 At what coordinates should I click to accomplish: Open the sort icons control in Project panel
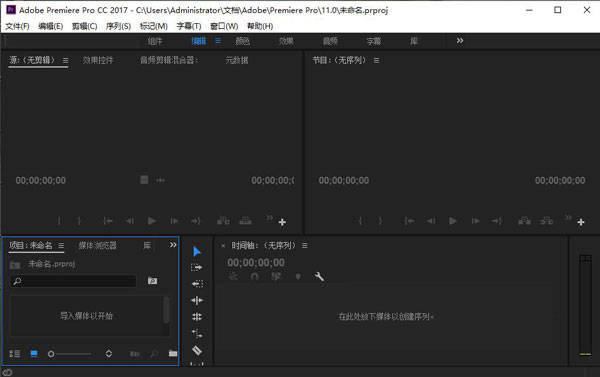pos(109,353)
